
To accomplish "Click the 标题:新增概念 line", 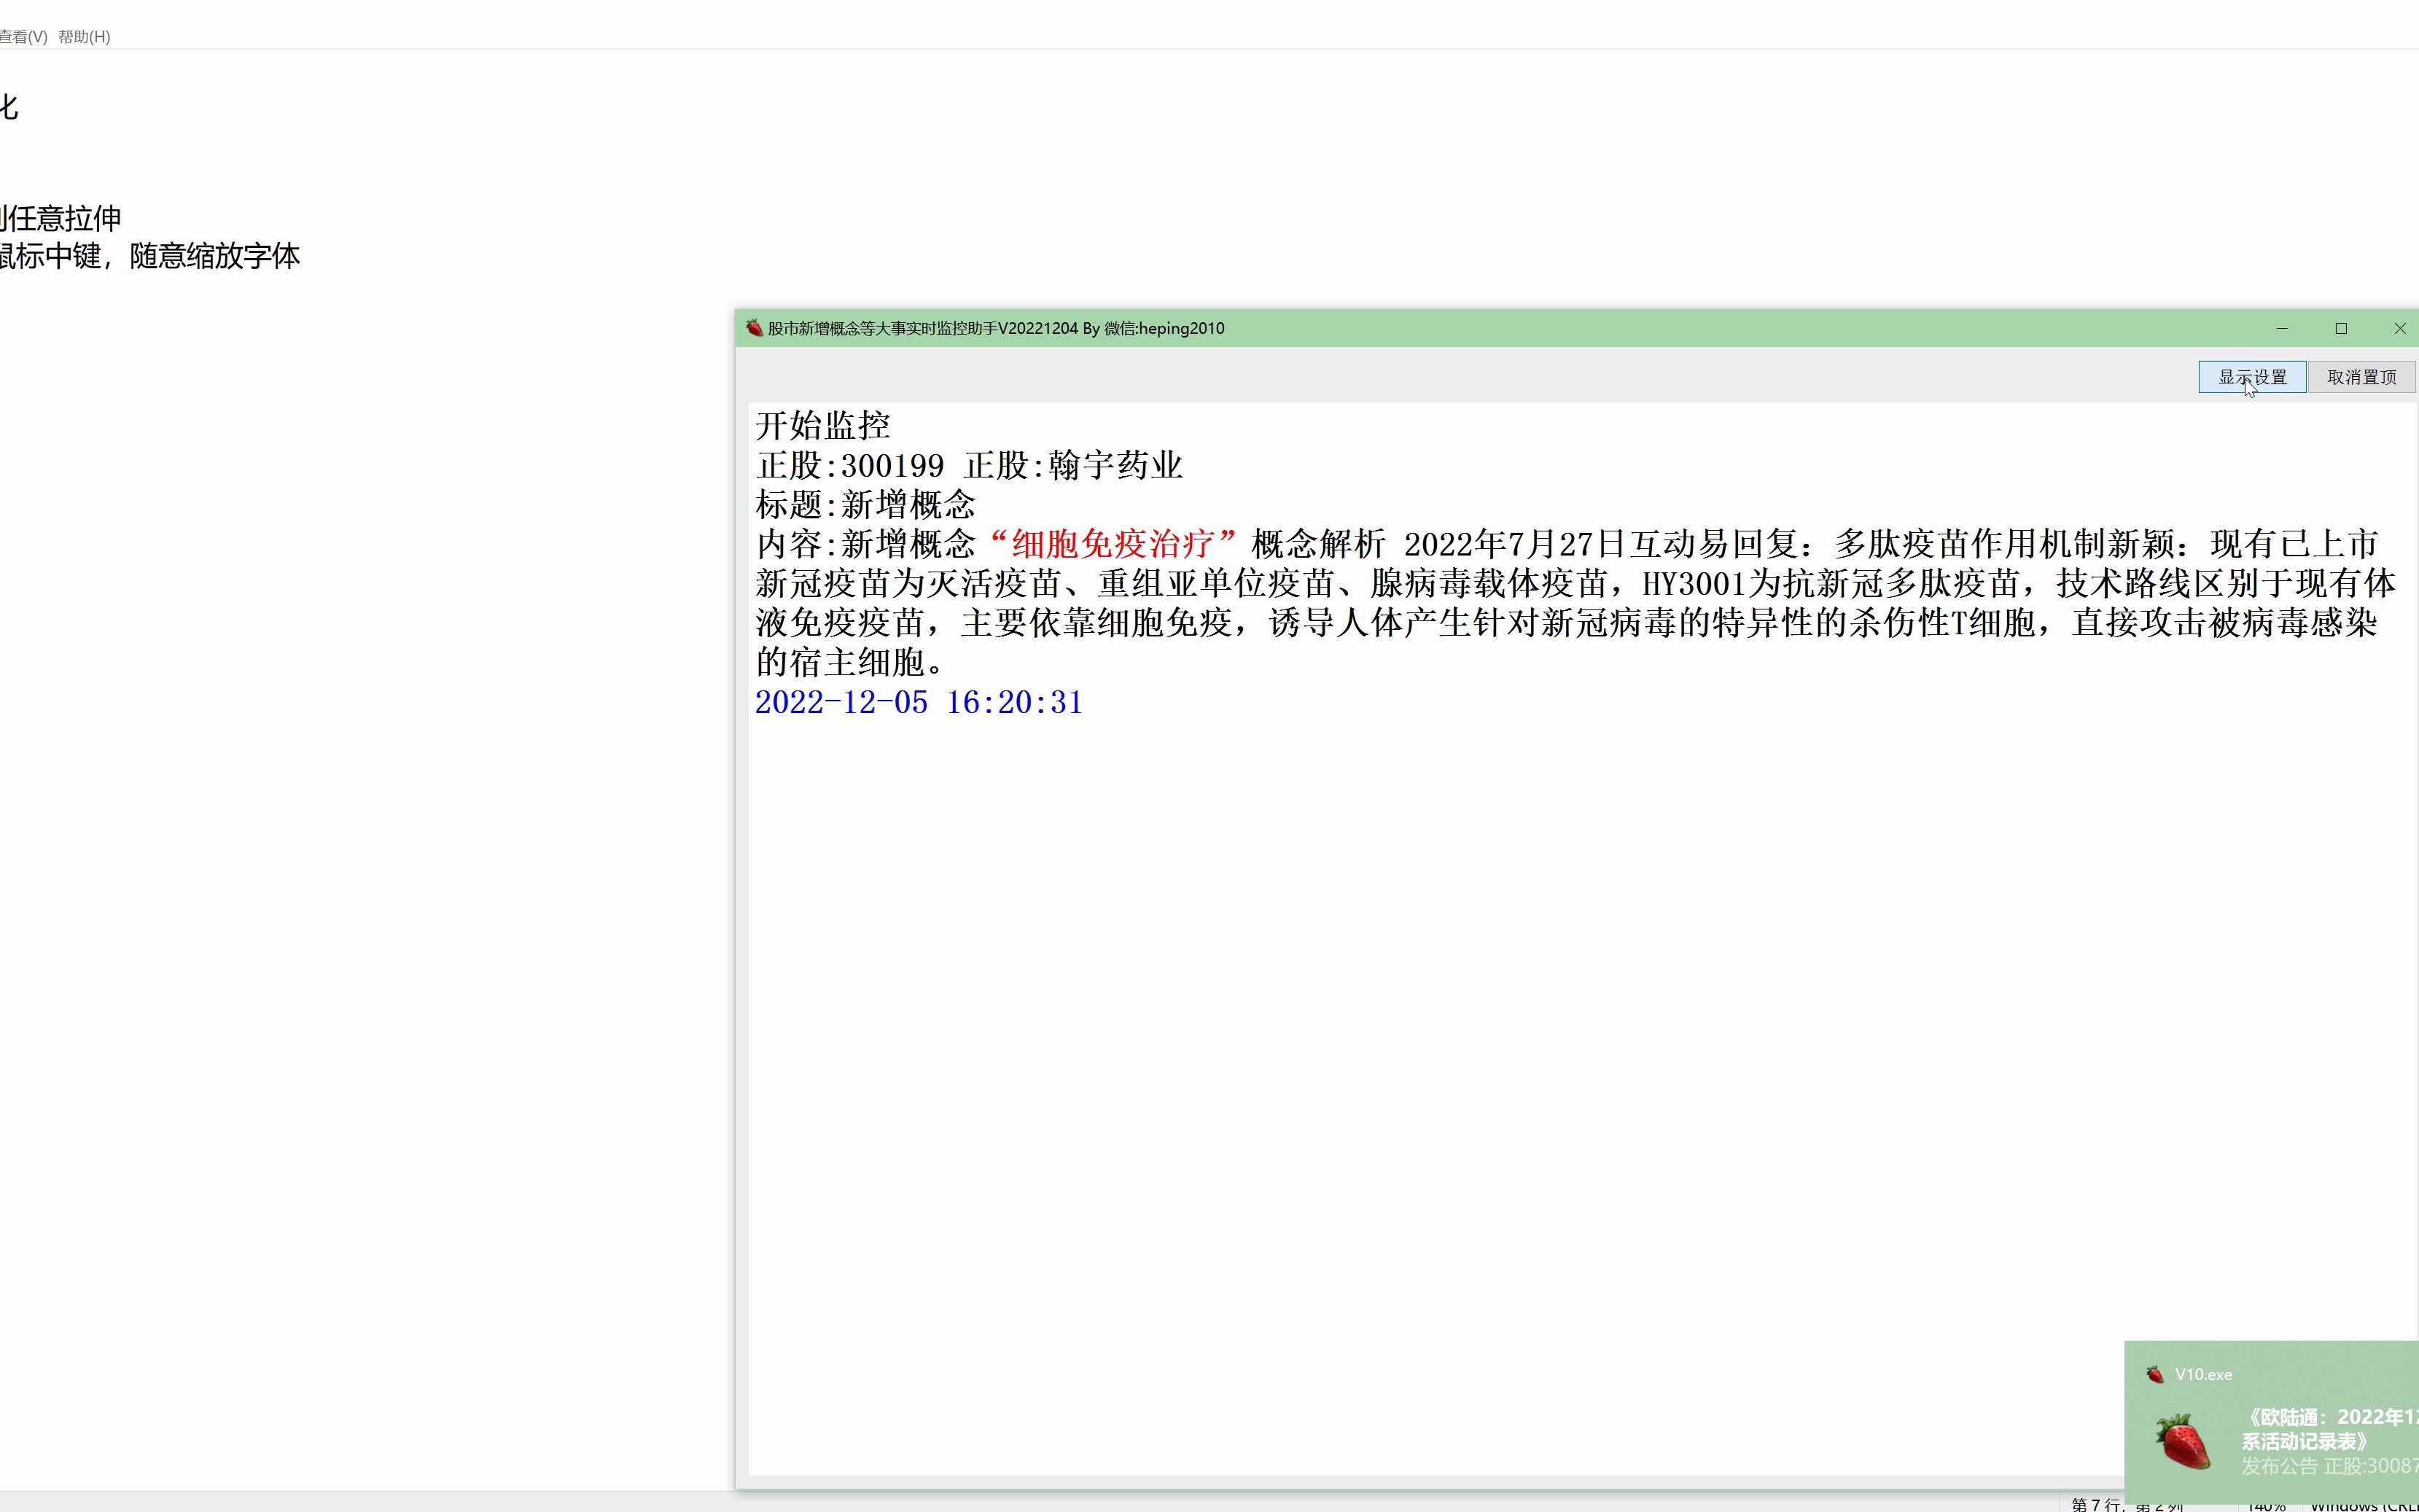I will coord(865,505).
